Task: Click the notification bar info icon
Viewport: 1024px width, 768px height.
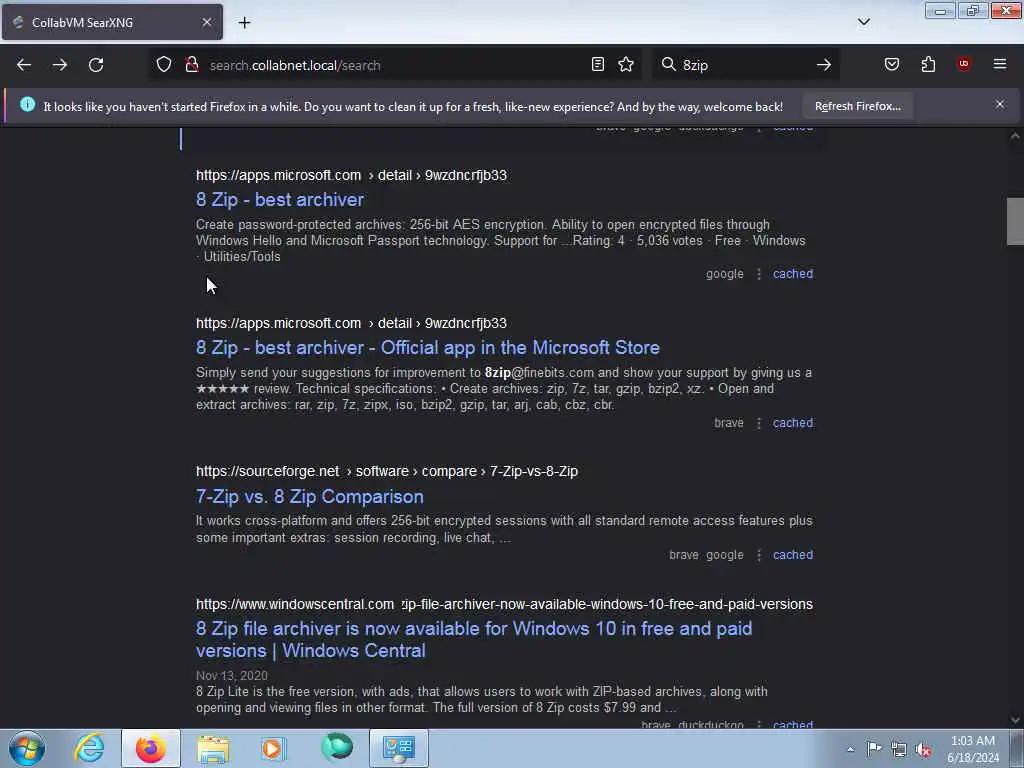Action: click(27, 104)
